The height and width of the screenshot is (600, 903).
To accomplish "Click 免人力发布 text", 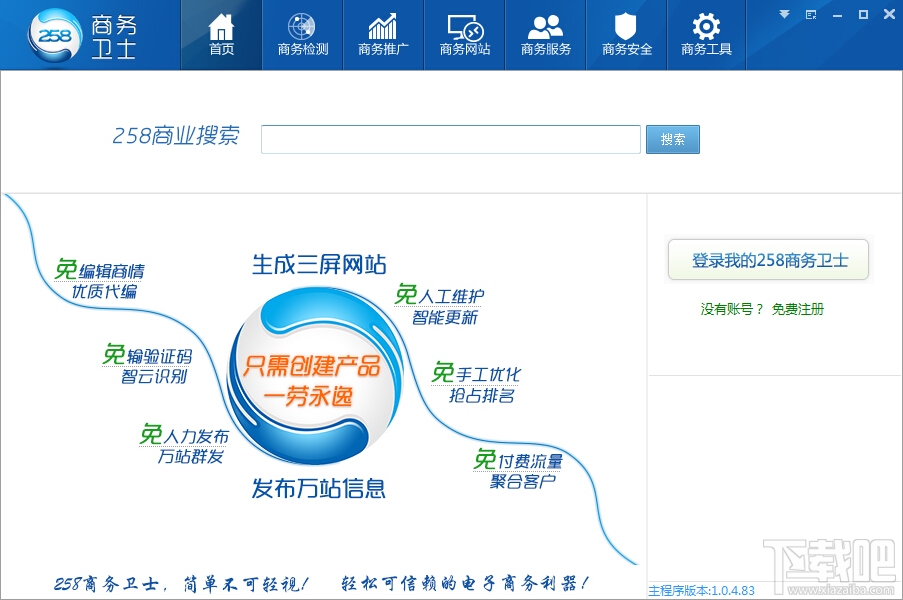I will [x=184, y=435].
